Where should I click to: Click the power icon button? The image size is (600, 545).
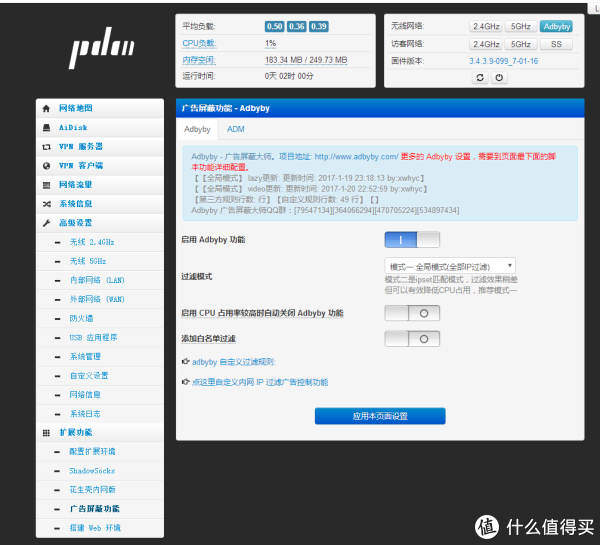(499, 78)
